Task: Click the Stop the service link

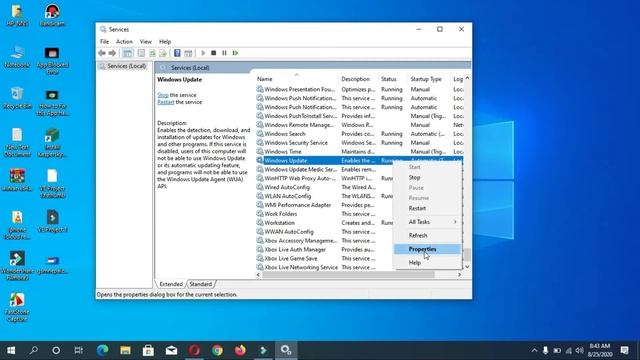Action: [x=163, y=95]
